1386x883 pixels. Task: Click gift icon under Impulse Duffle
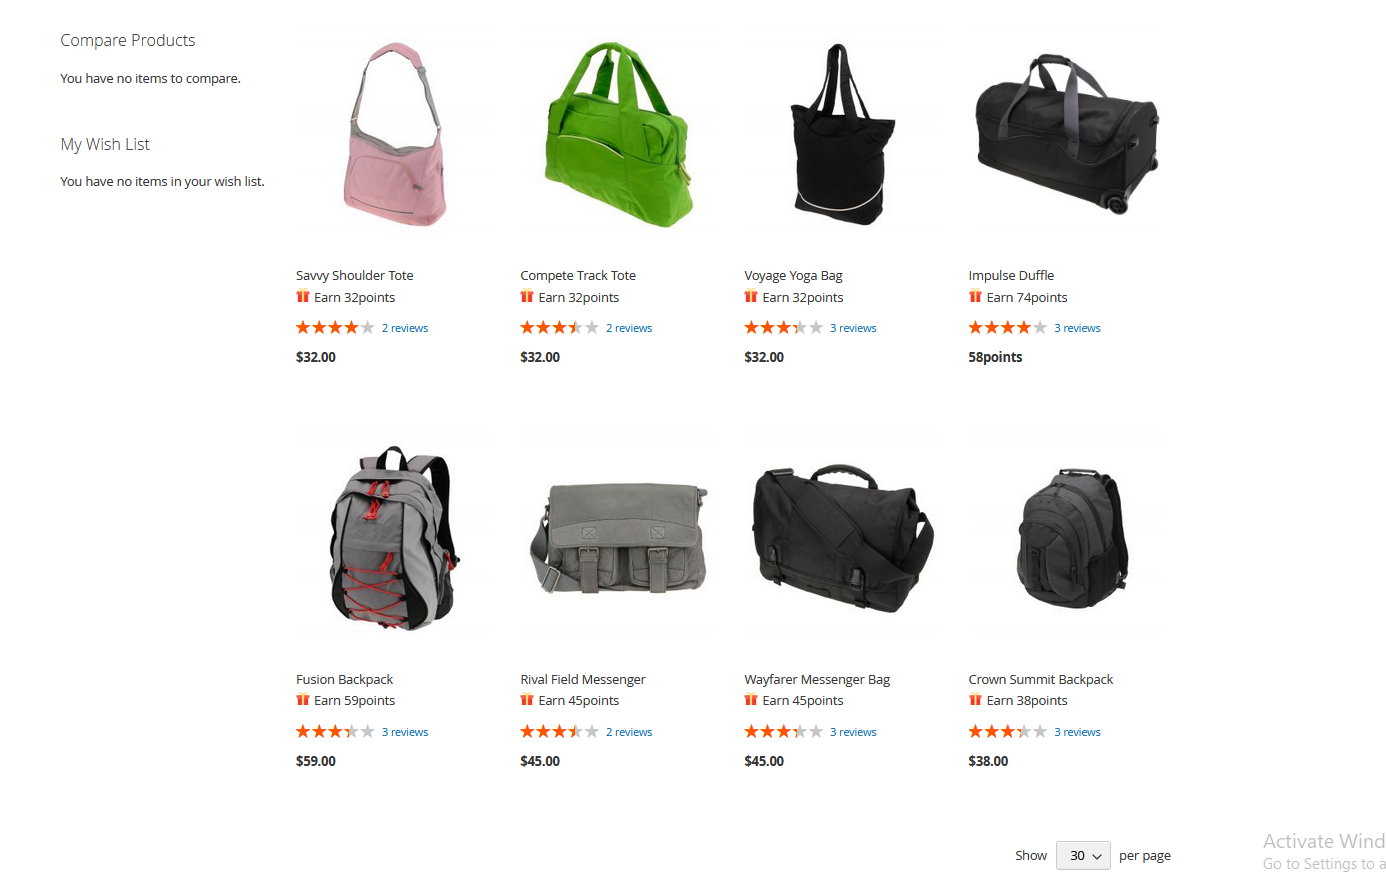[x=975, y=296]
